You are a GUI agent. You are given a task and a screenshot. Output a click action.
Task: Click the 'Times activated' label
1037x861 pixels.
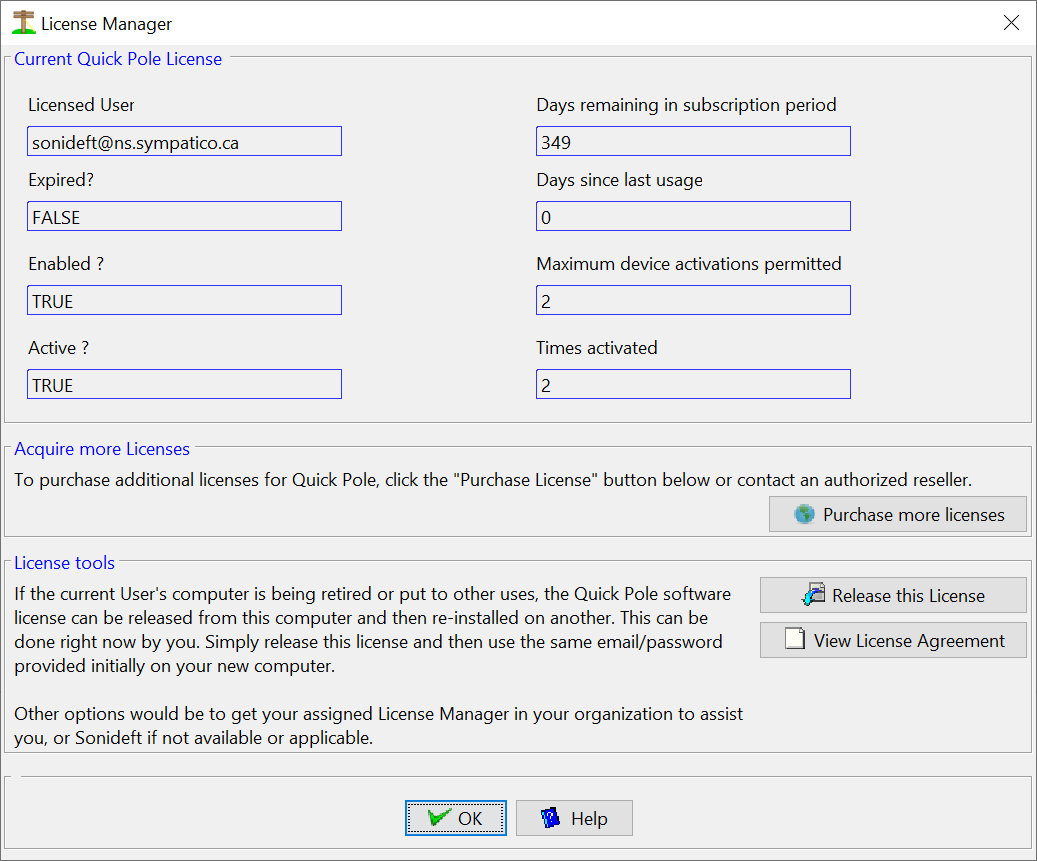pyautogui.click(x=597, y=348)
